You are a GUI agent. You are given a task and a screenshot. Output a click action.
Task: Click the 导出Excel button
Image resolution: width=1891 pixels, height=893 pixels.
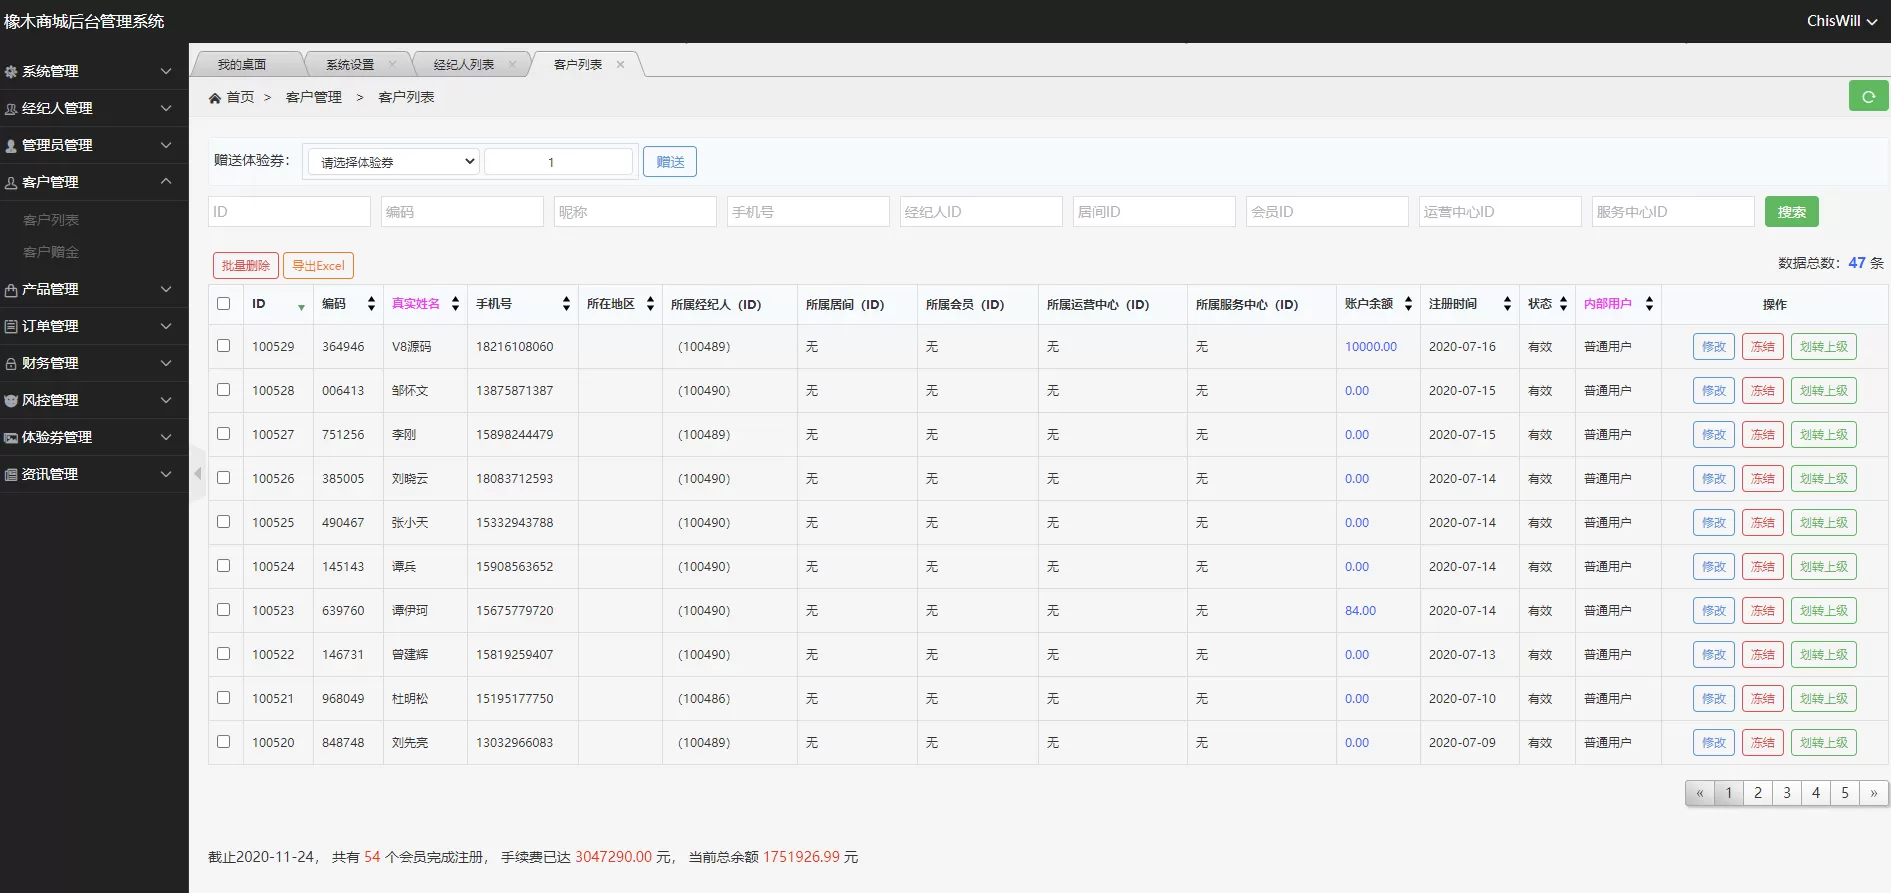tap(318, 265)
